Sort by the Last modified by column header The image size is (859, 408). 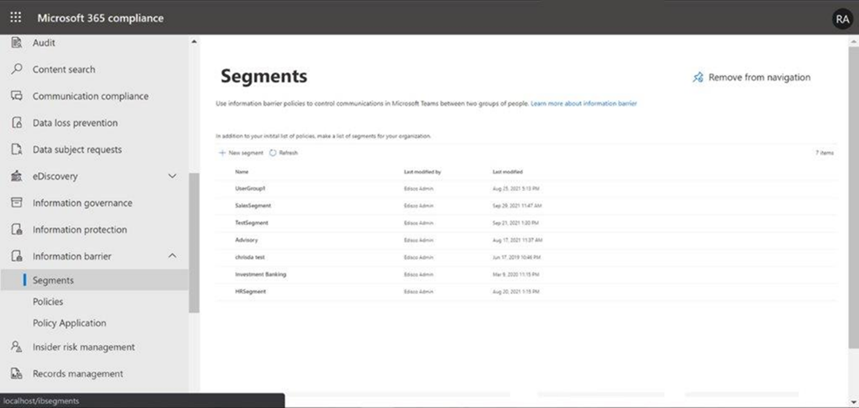pos(422,172)
